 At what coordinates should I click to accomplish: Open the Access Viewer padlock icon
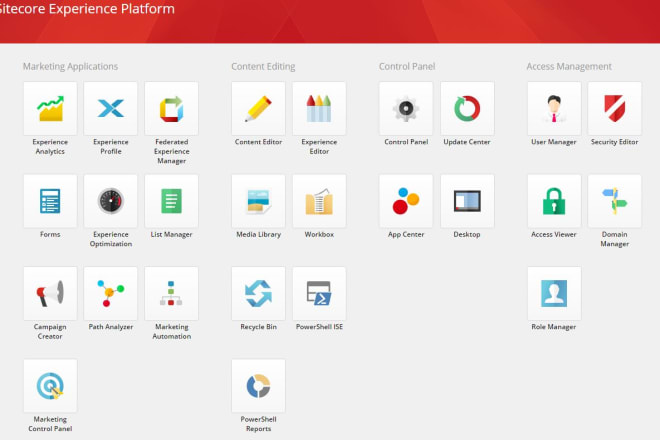tap(554, 201)
